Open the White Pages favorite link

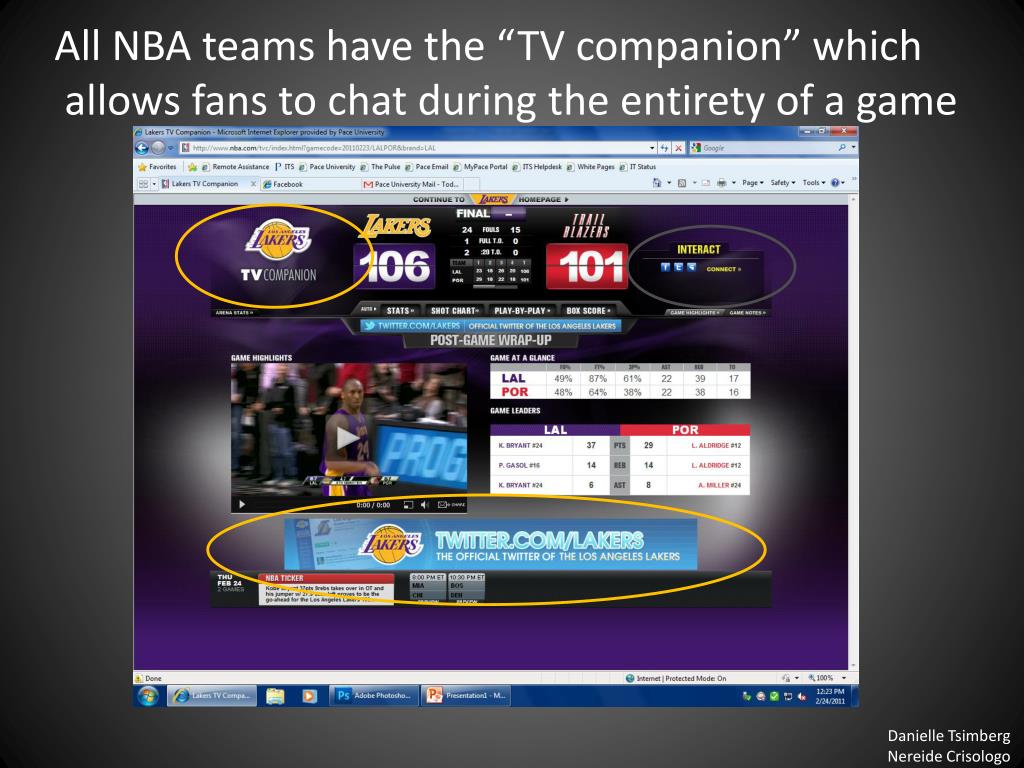[591, 167]
